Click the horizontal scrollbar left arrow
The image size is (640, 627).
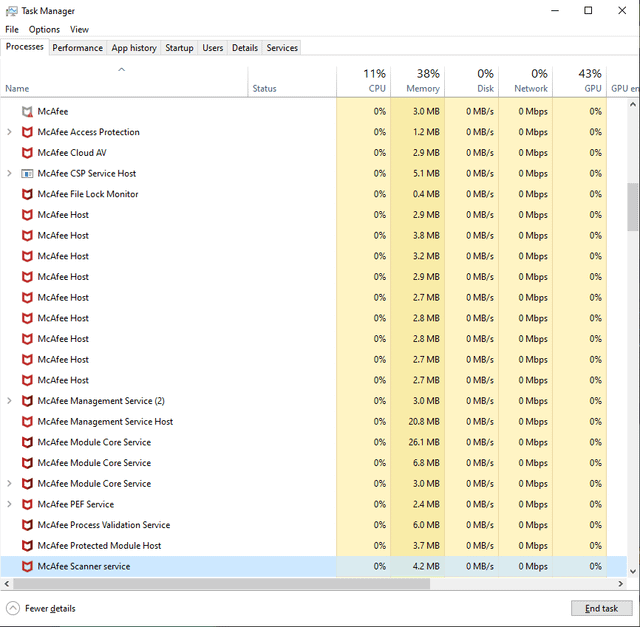coord(7,584)
